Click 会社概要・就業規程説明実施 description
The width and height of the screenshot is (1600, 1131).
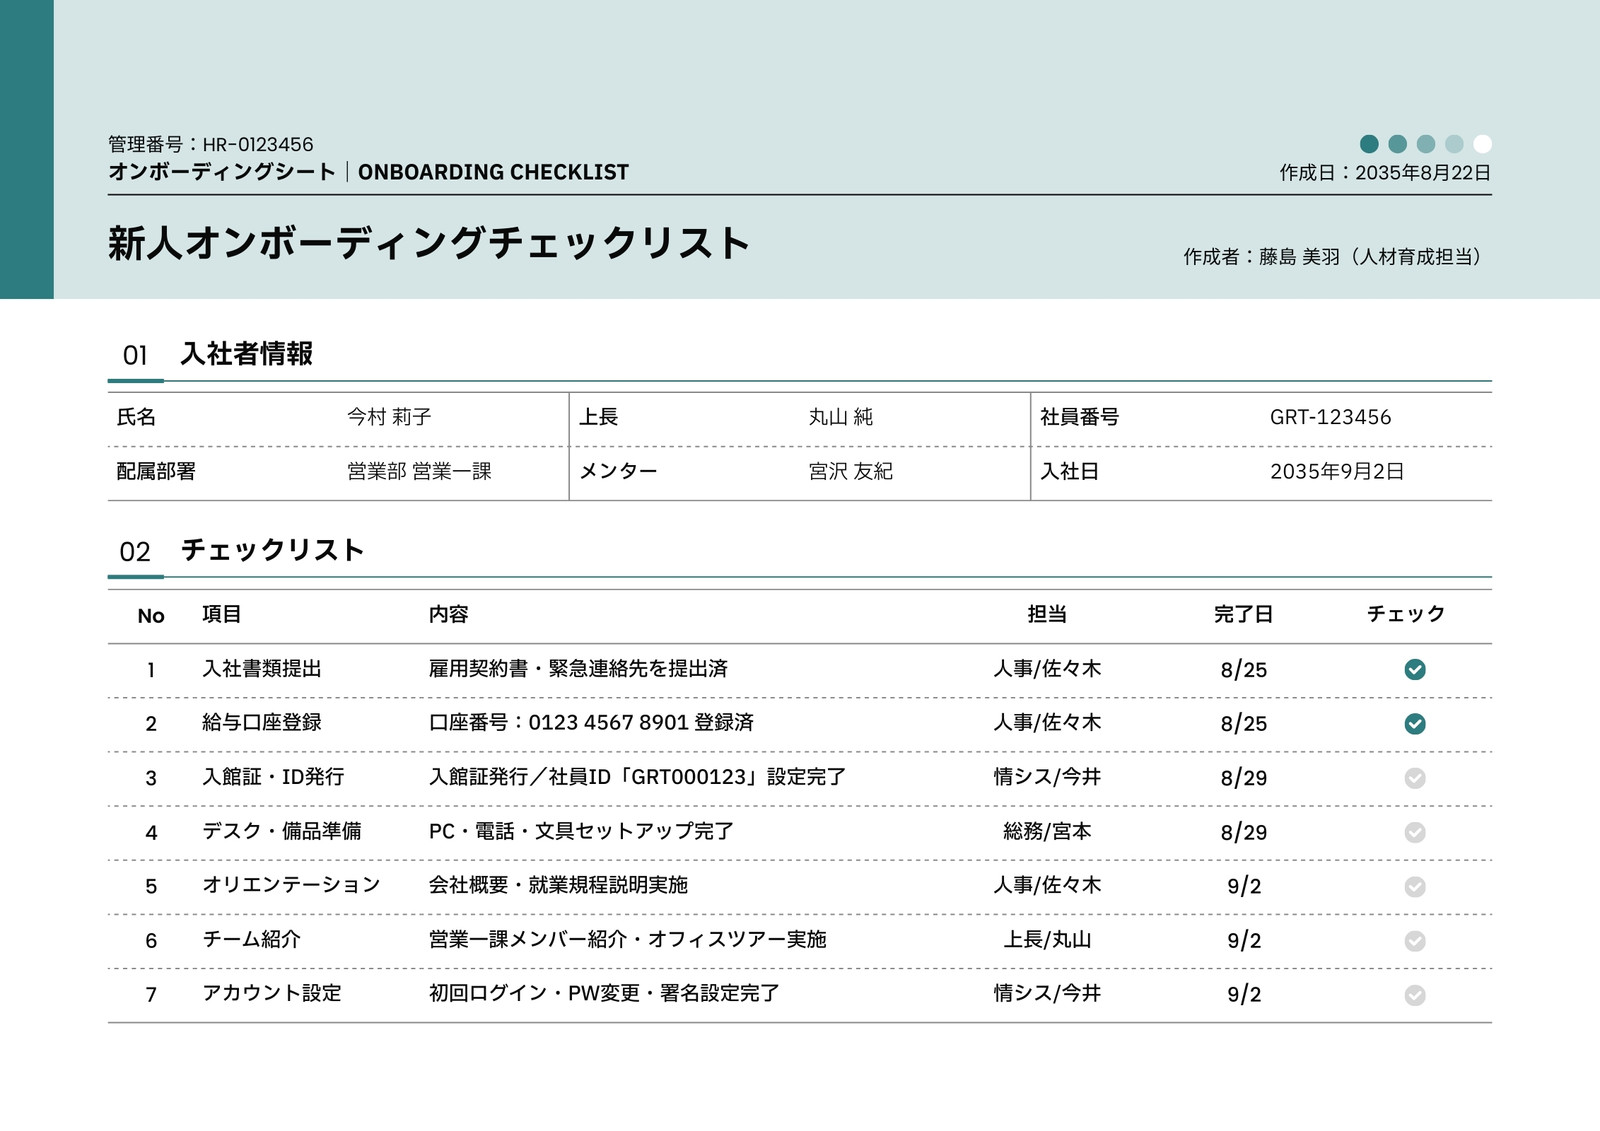click(x=558, y=885)
